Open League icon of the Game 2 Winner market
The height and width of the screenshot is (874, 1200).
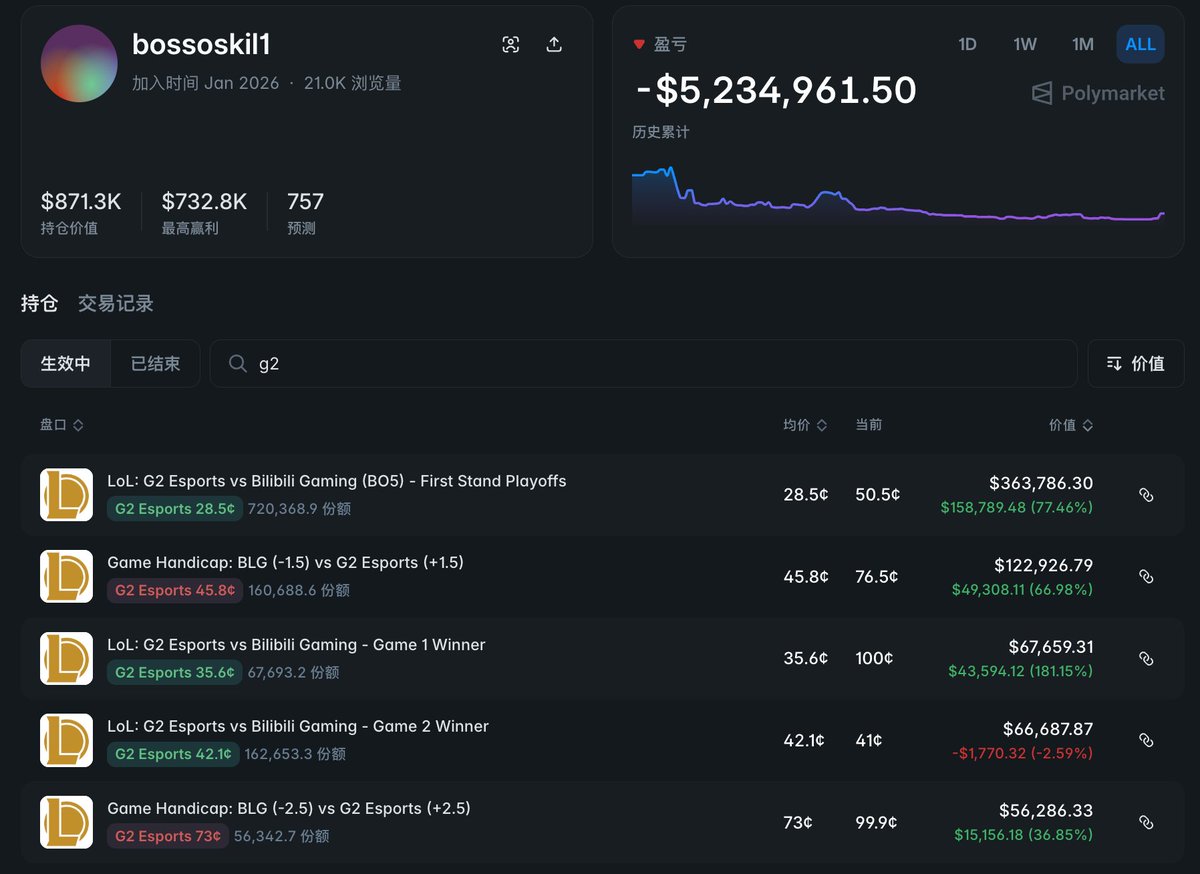(67, 741)
